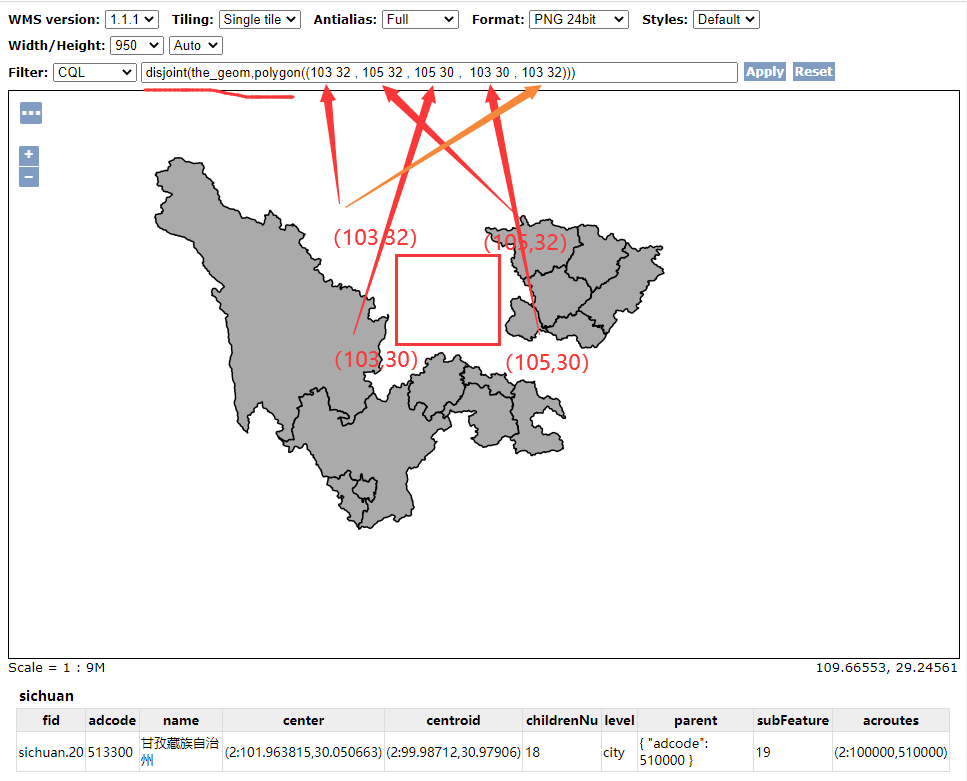Click the fid column header
This screenshot has width=967, height=781.
(x=51, y=720)
